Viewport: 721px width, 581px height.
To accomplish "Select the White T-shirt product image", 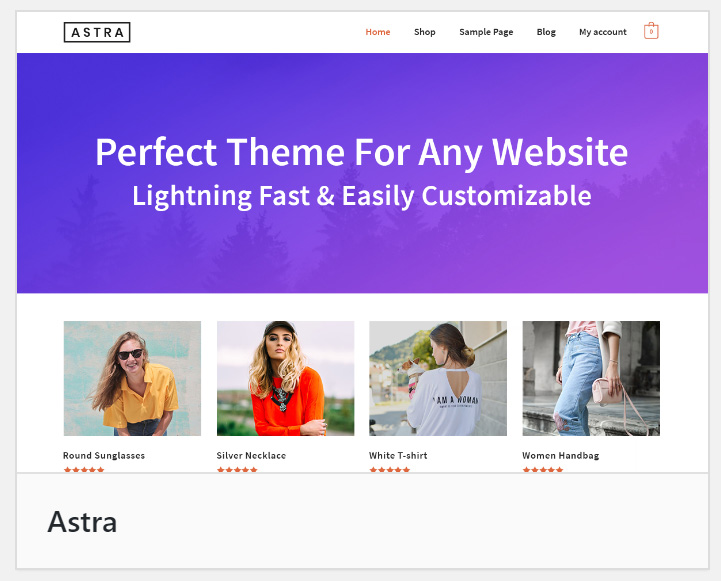I will (x=438, y=378).
